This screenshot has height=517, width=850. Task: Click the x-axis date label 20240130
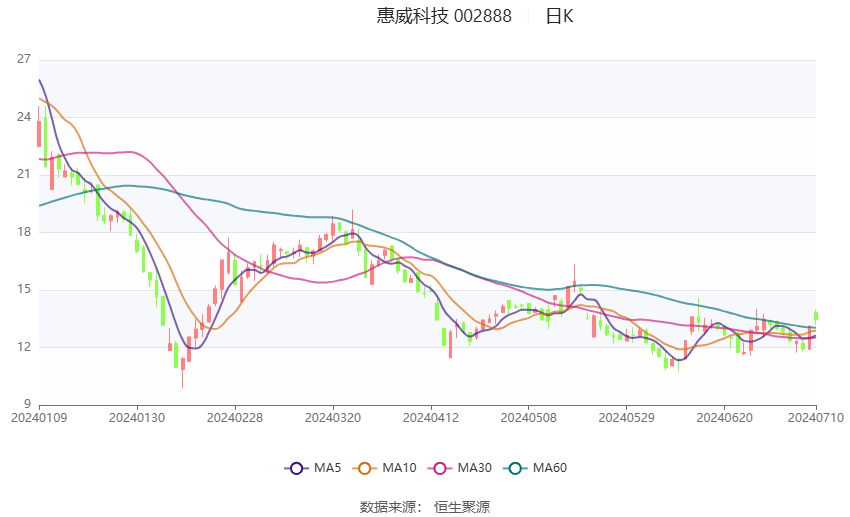tap(137, 418)
